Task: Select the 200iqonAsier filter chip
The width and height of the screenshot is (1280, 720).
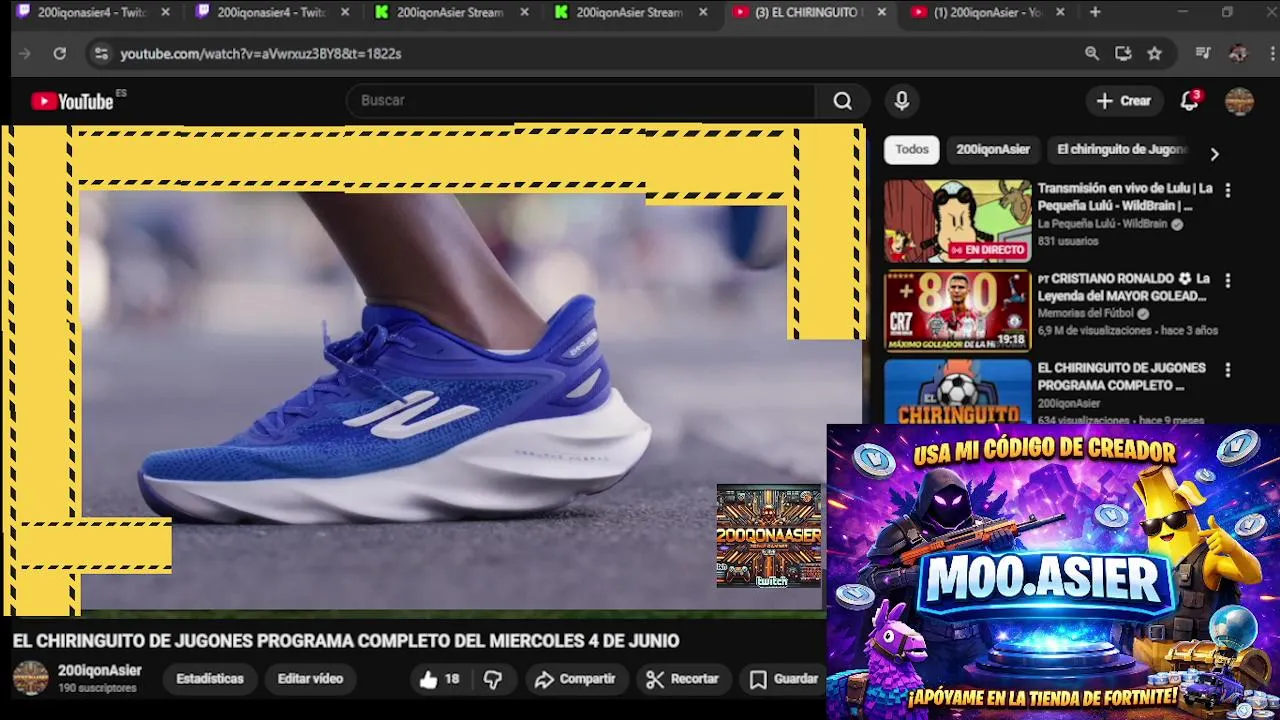Action: 993,150
